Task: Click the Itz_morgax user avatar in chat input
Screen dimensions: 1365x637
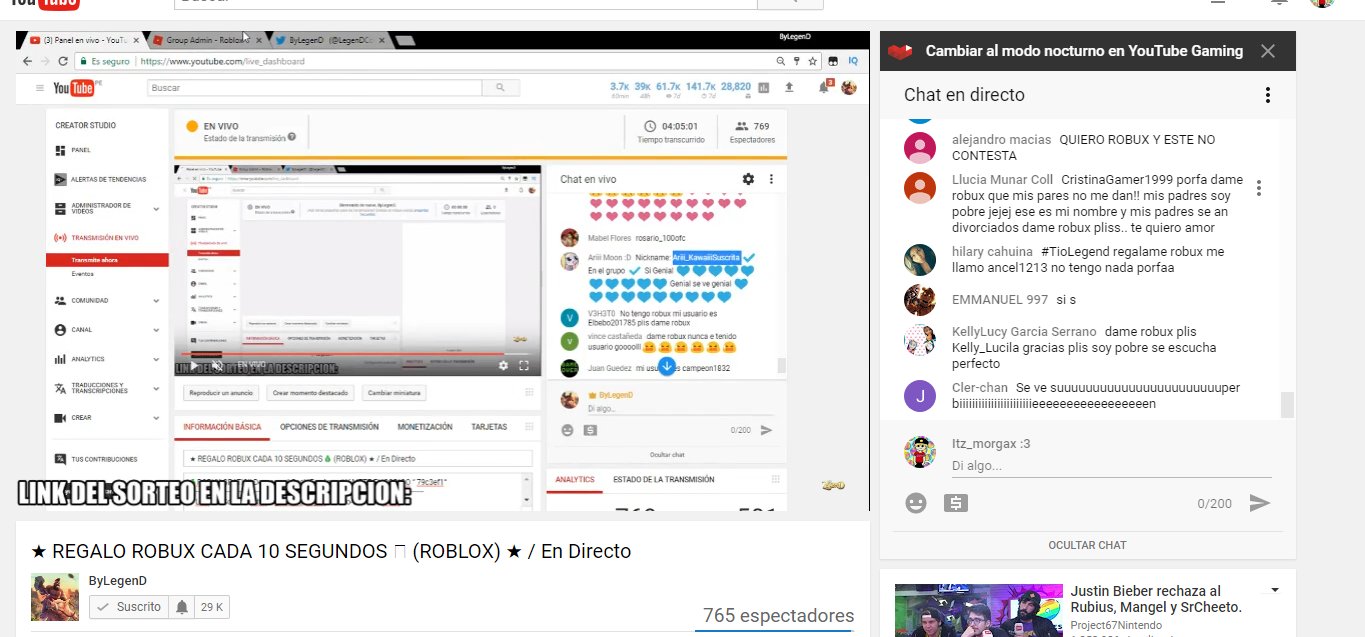Action: pyautogui.click(x=920, y=452)
